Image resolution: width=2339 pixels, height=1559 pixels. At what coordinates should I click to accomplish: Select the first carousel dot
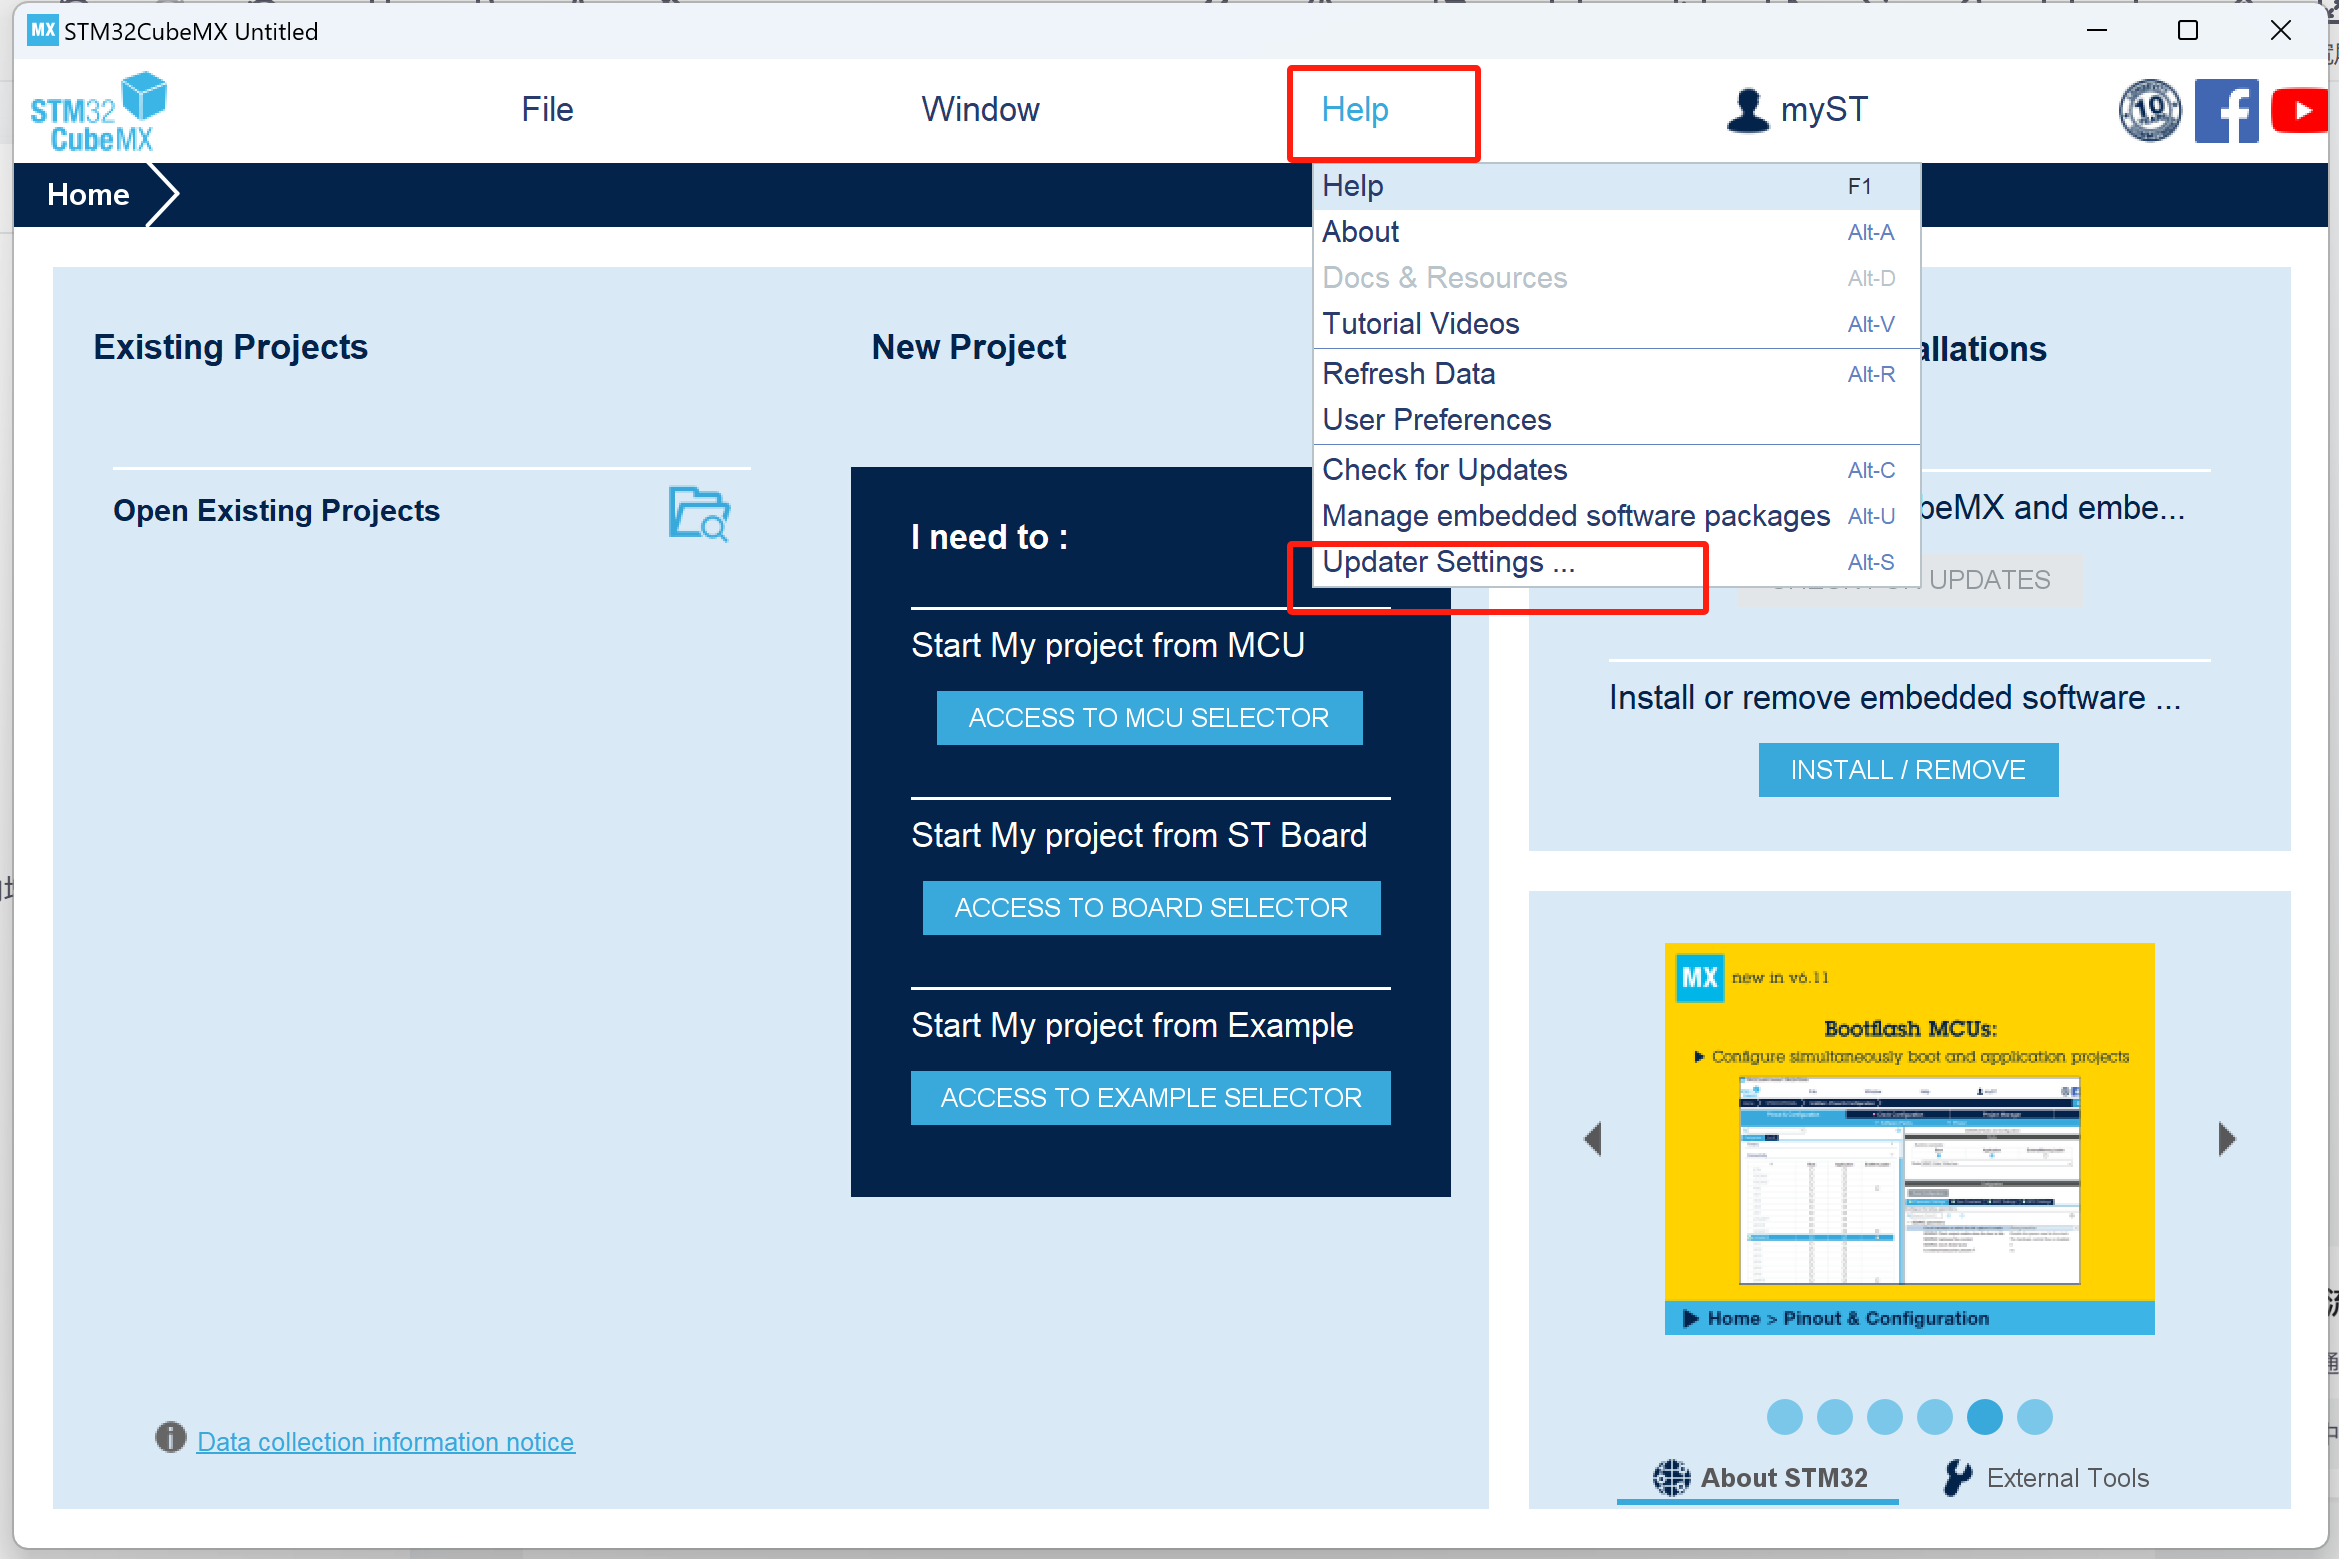click(1784, 1416)
